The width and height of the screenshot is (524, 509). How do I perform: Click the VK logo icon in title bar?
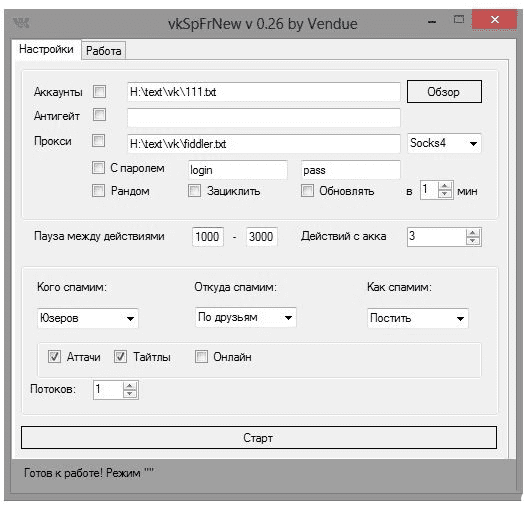click(21, 23)
